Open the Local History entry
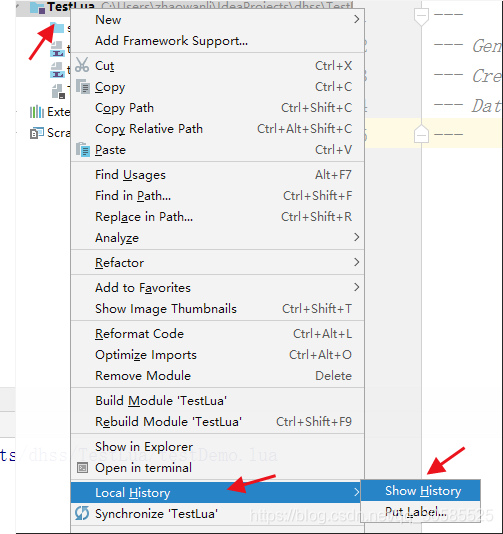This screenshot has height=534, width=503. click(217, 492)
